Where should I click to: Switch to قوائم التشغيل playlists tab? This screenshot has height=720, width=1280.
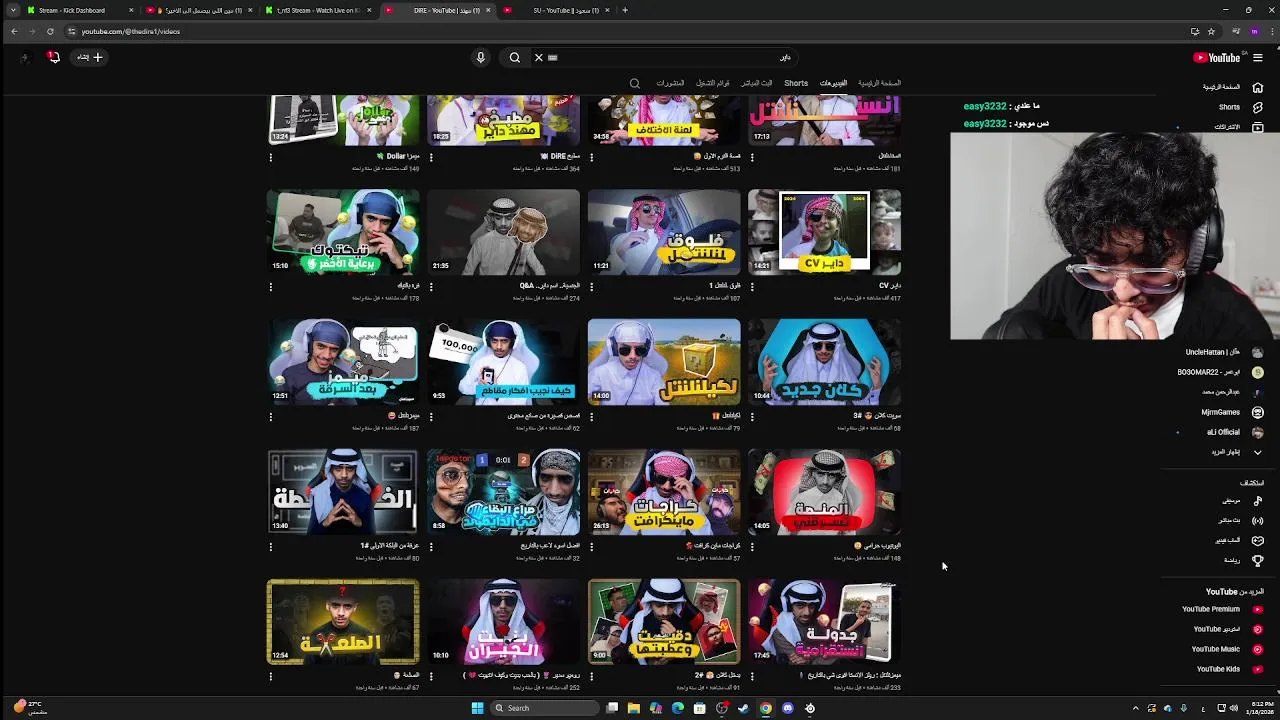[x=713, y=83]
